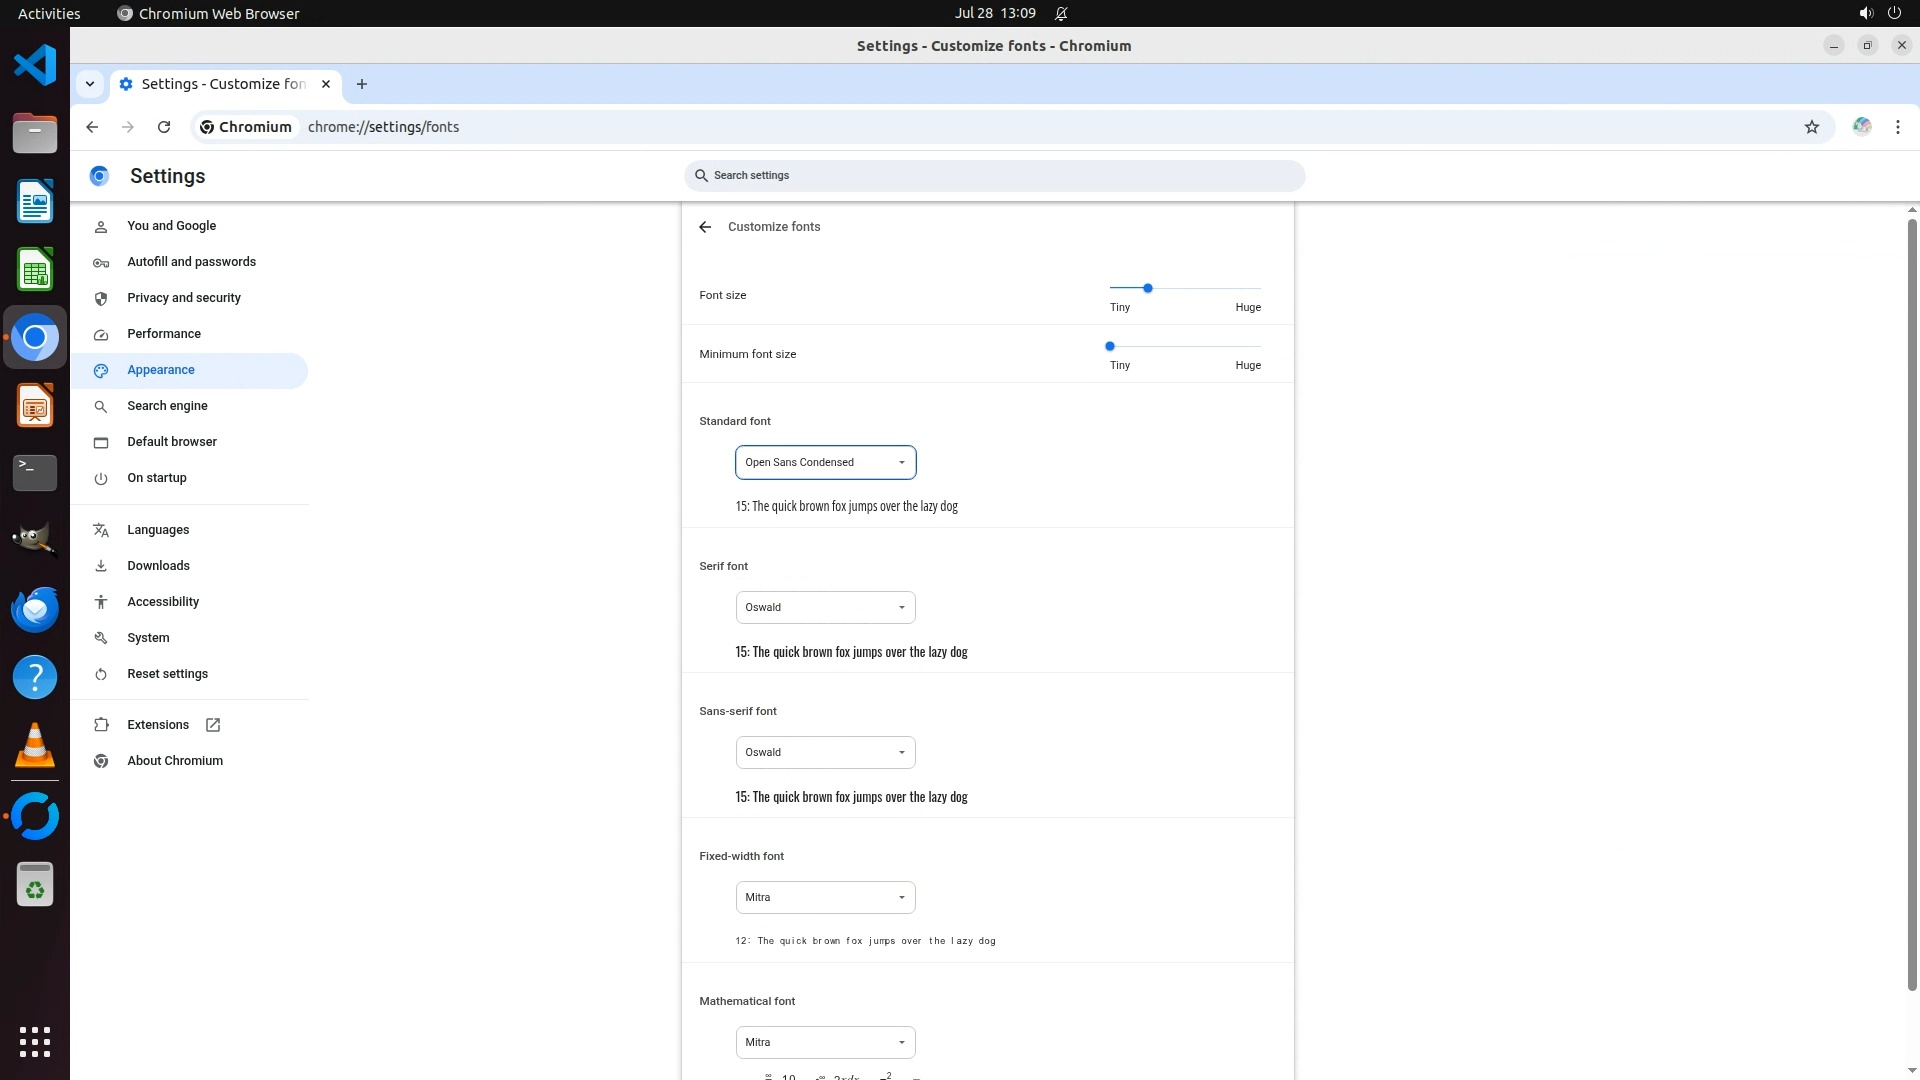The height and width of the screenshot is (1080, 1920).
Task: Click Reset settings in the sidebar
Action: (167, 674)
